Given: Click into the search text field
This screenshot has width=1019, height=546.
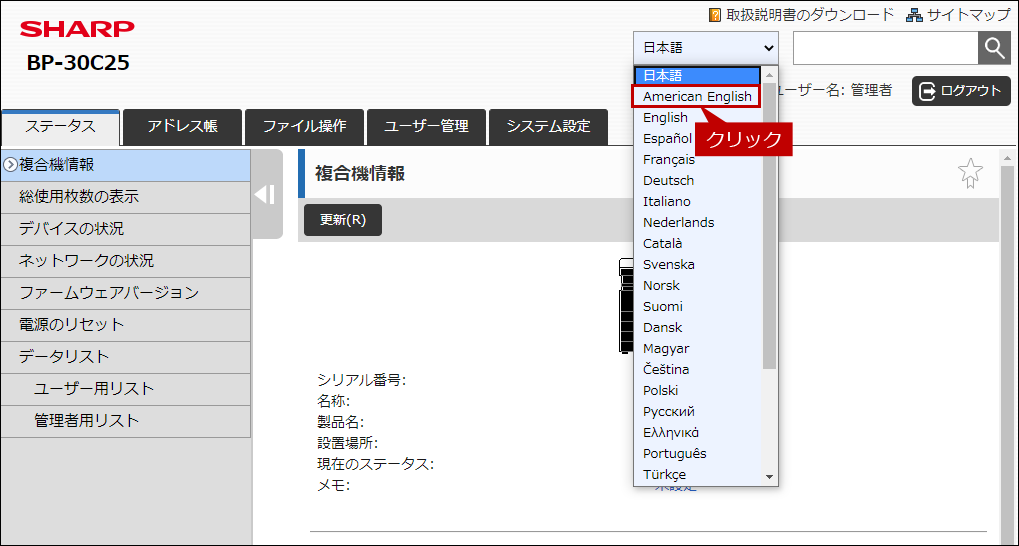Looking at the screenshot, I should [885, 47].
